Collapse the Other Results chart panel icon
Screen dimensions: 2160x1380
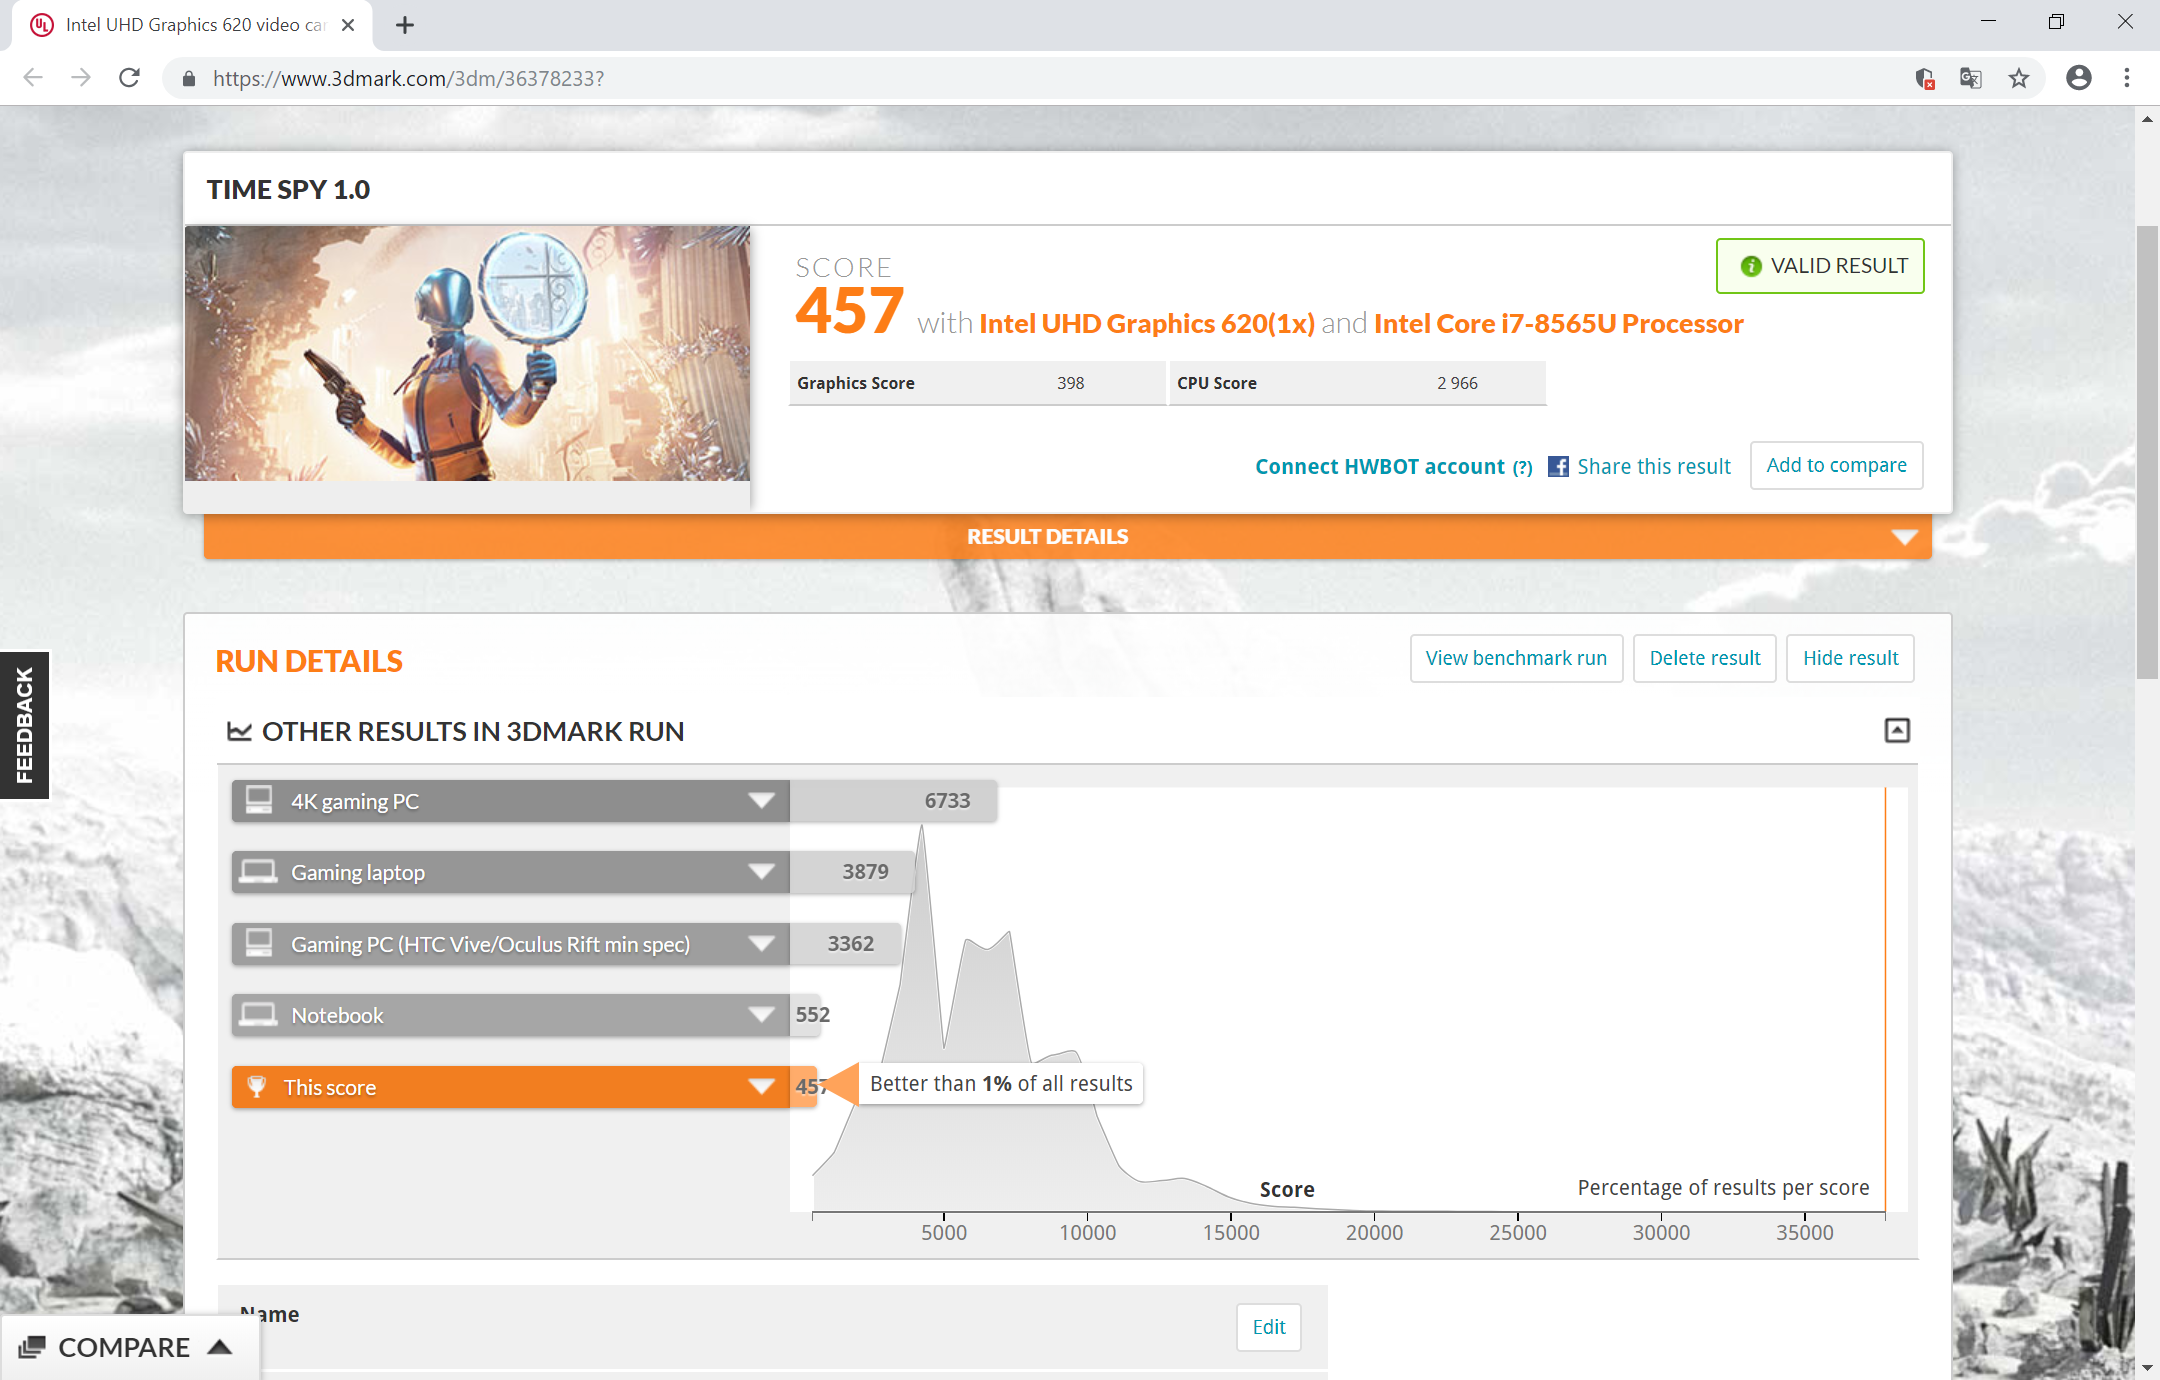1896,731
